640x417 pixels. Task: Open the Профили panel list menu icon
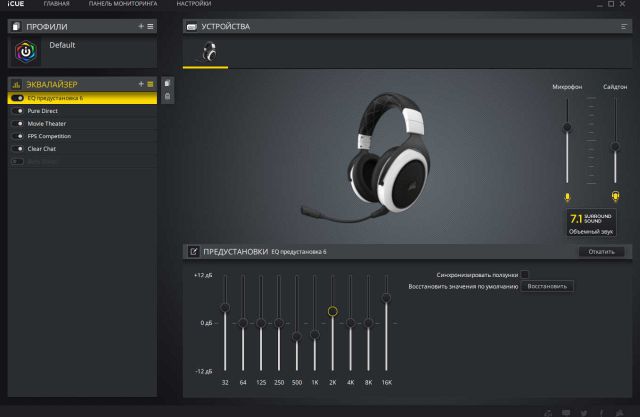[x=151, y=25]
